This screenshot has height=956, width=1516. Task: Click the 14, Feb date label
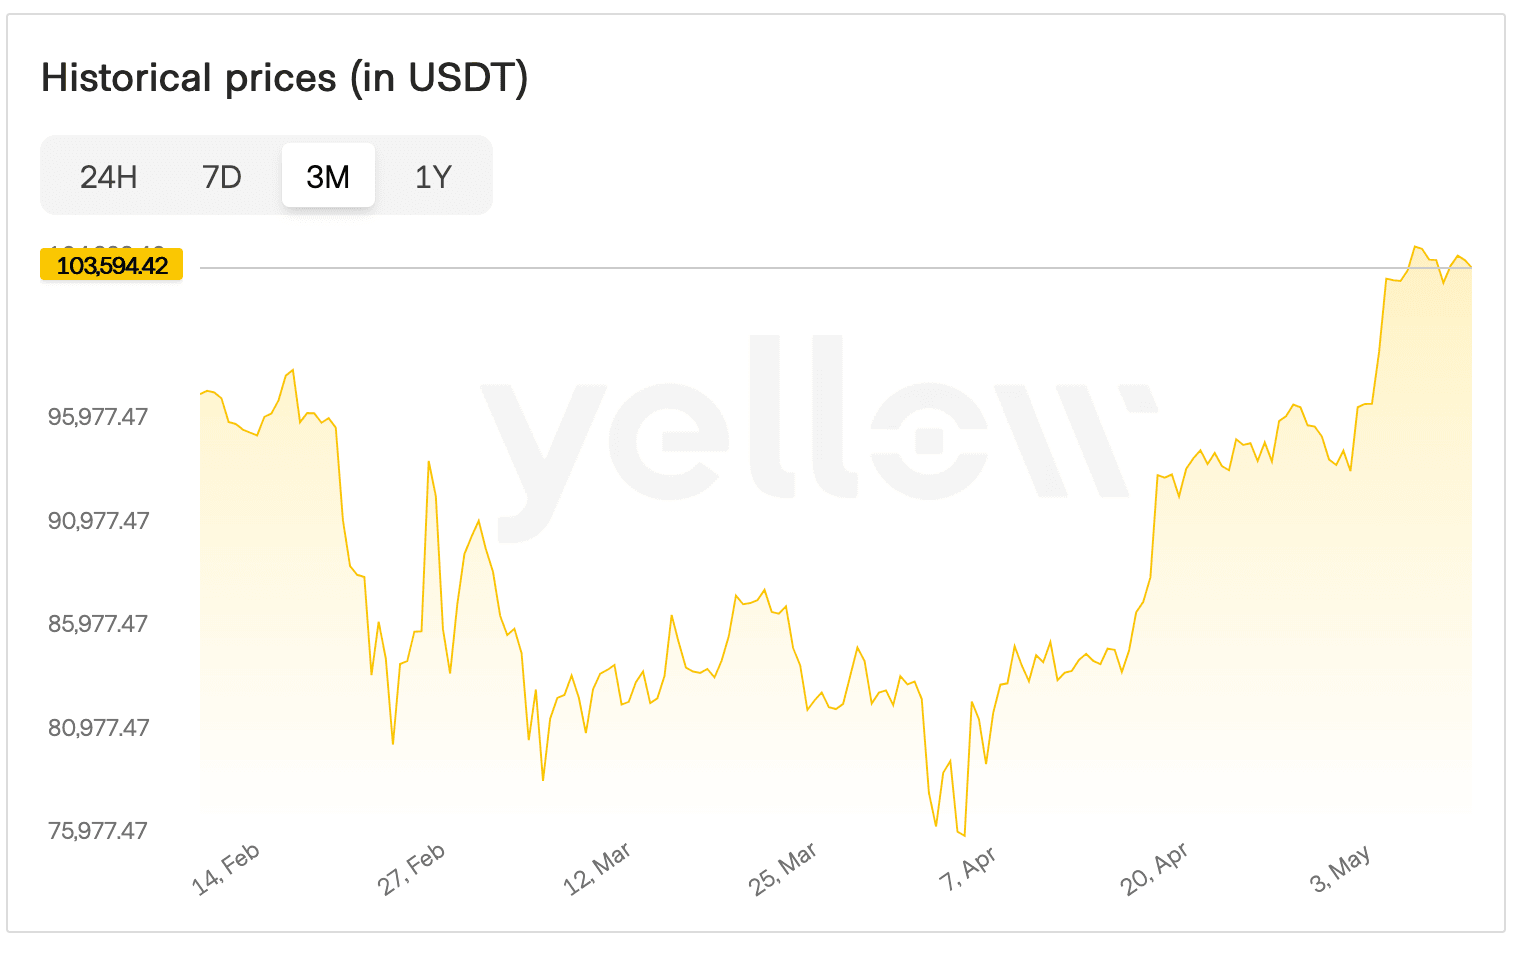(226, 868)
